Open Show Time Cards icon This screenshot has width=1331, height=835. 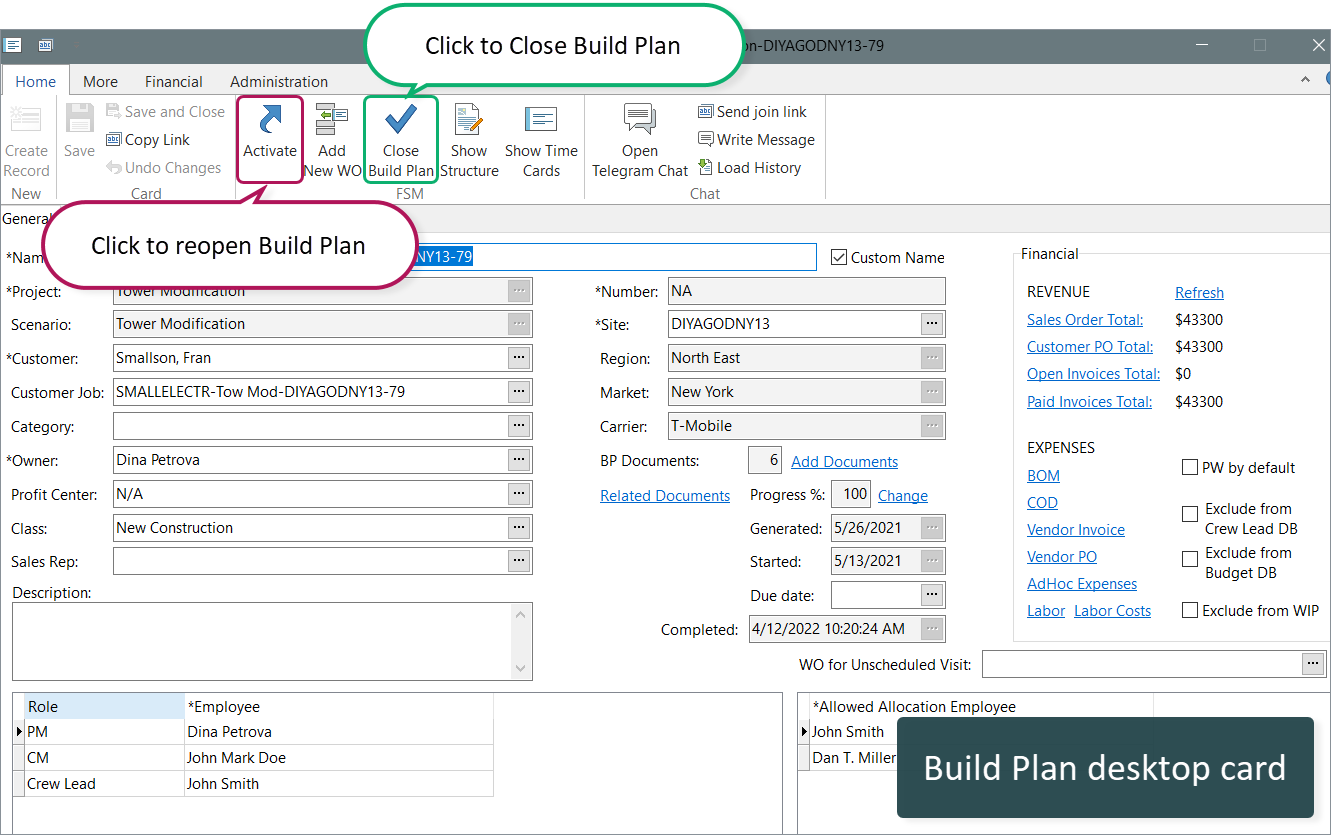[x=541, y=120]
